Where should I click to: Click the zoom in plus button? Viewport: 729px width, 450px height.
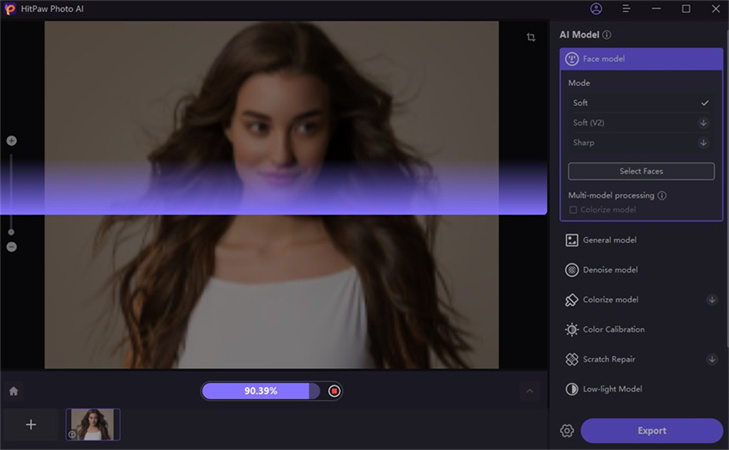coord(12,140)
